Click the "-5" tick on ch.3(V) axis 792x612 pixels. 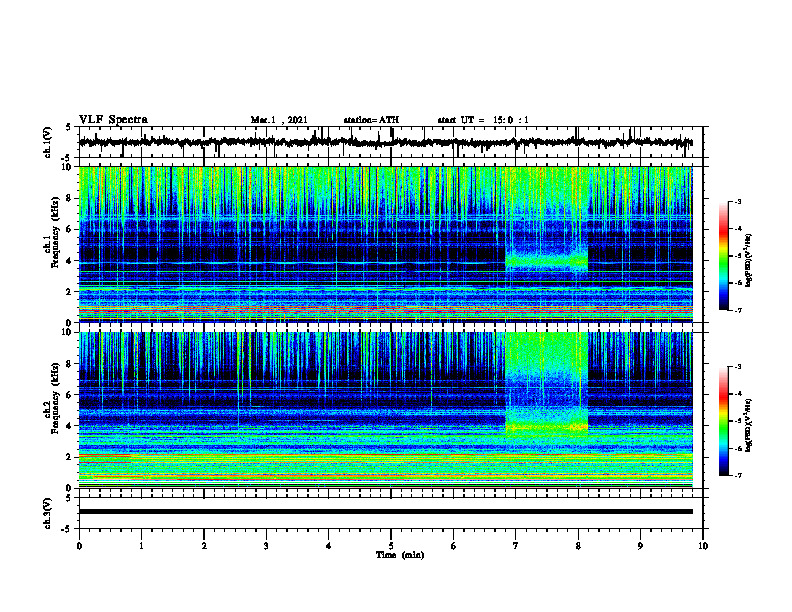(67, 528)
